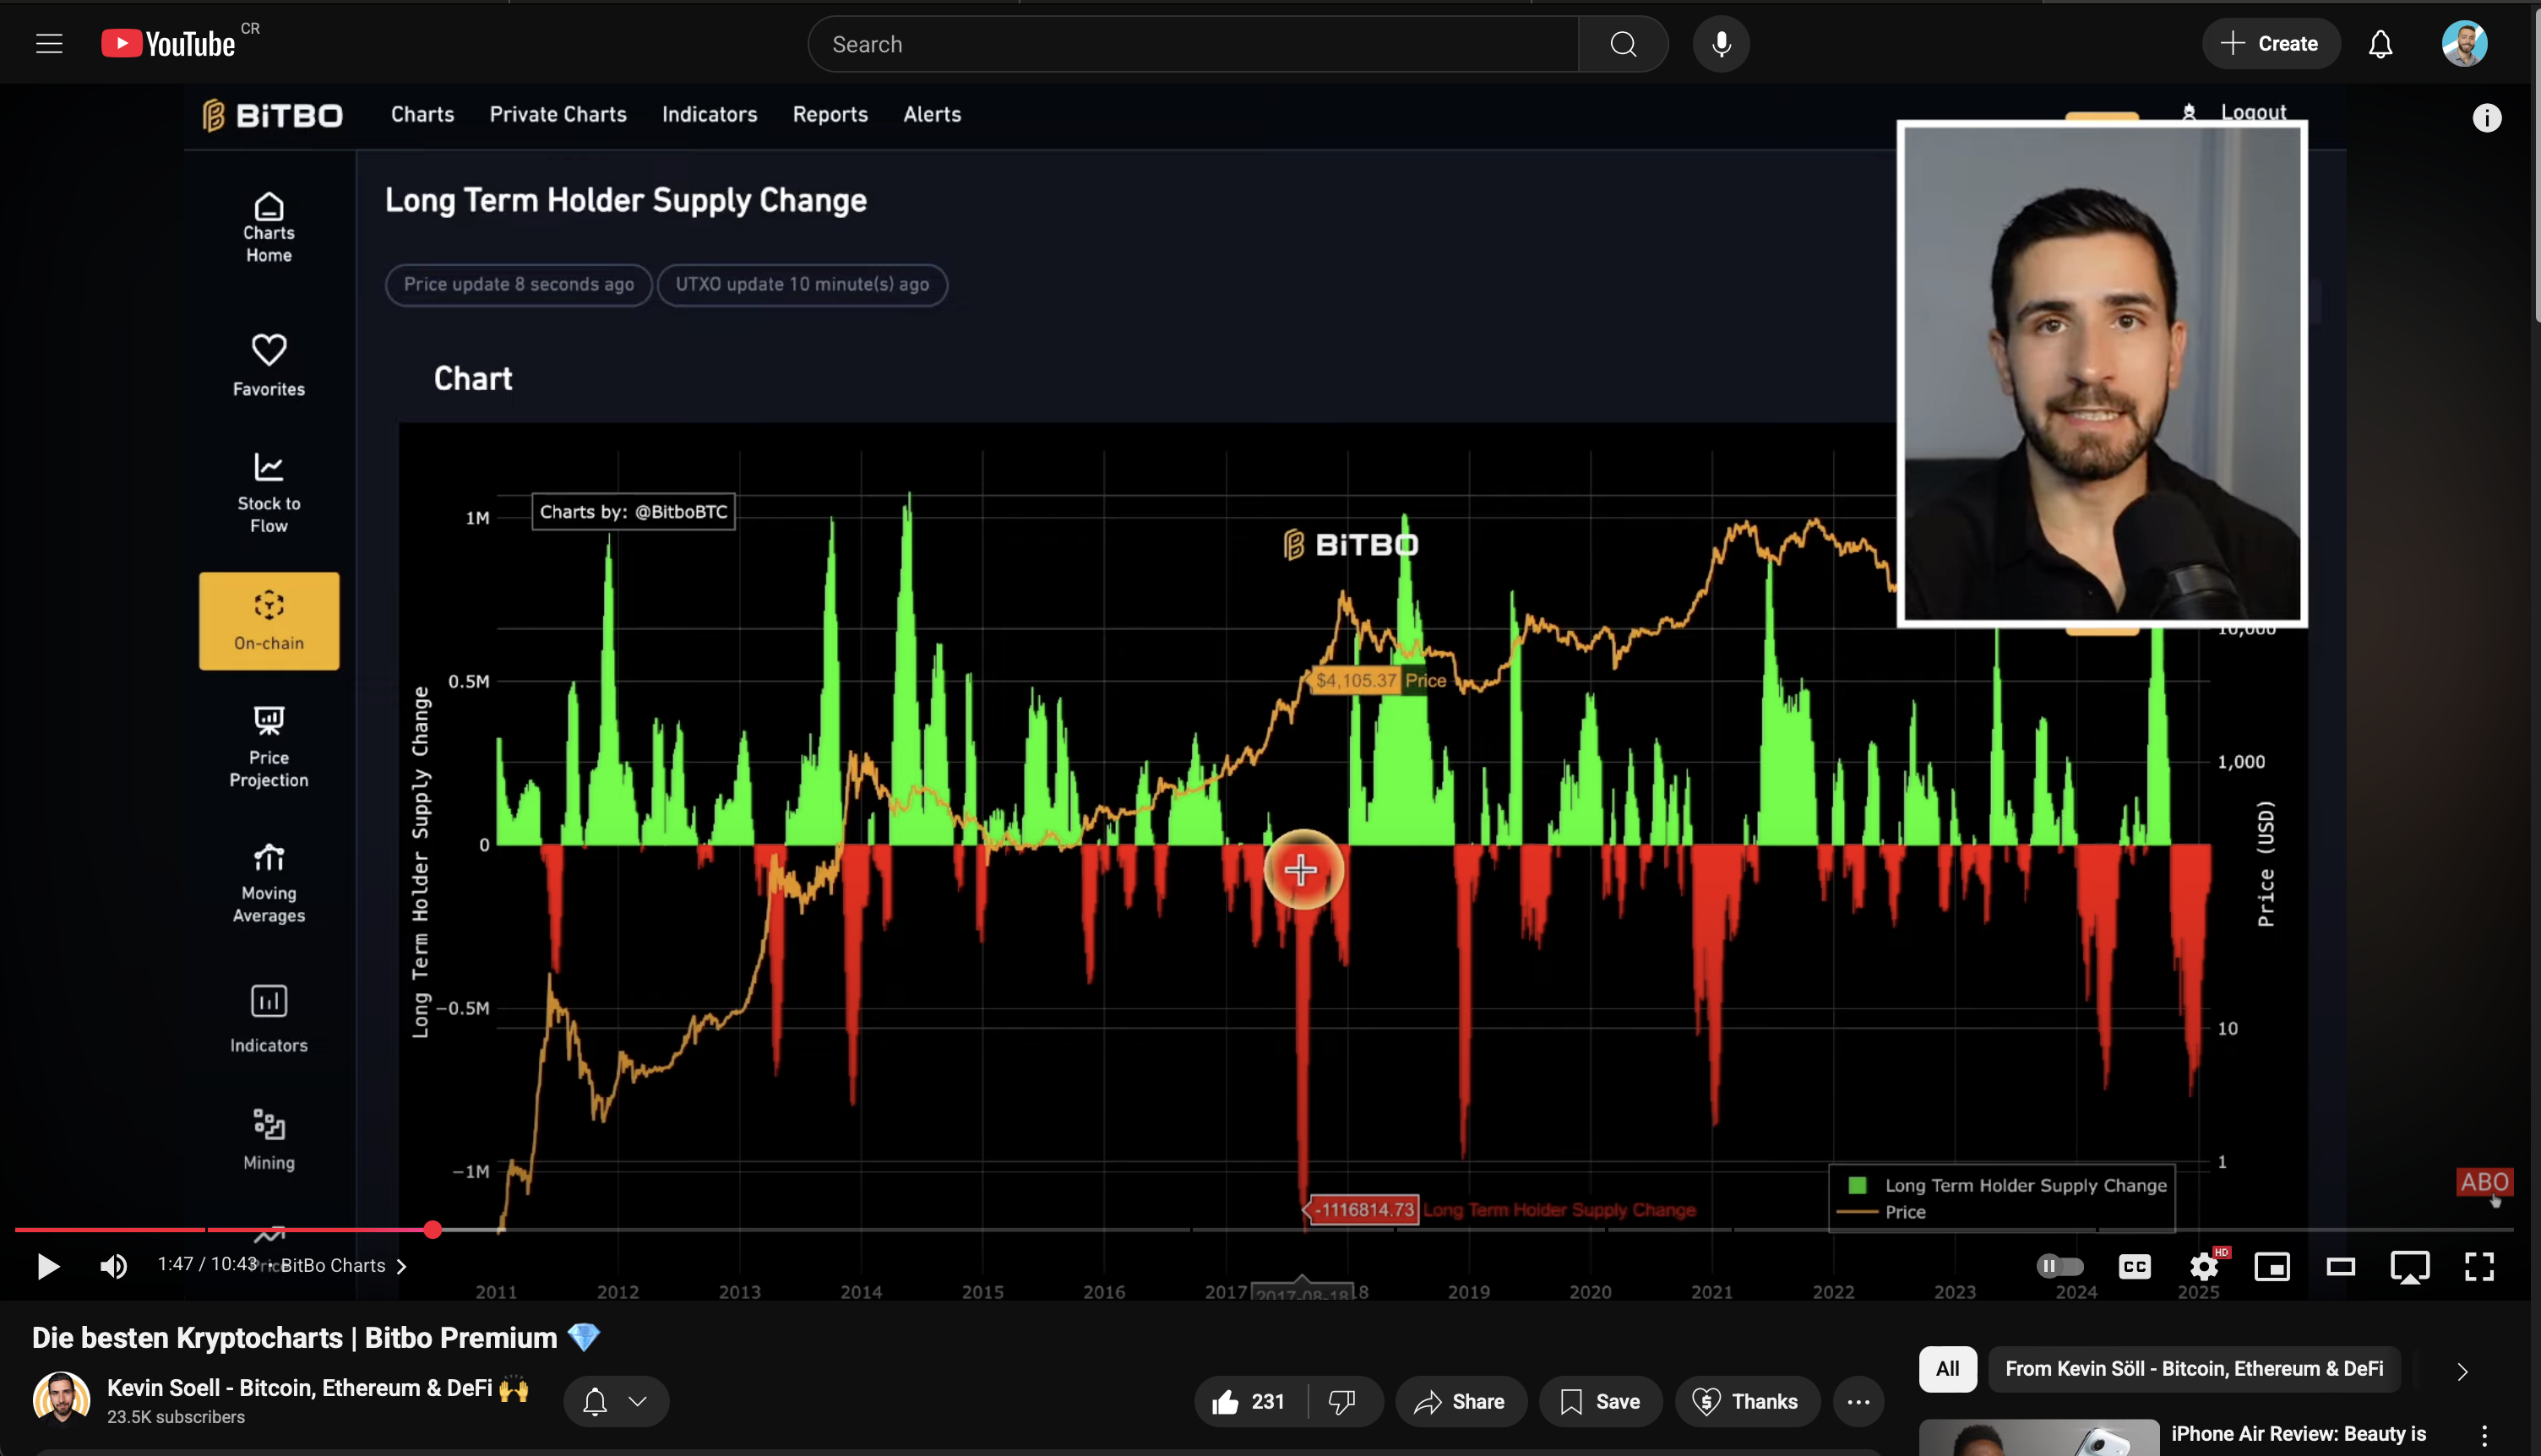The width and height of the screenshot is (2541, 1456).
Task: Expand the channel notification preferences dropdown
Action: tap(616, 1401)
